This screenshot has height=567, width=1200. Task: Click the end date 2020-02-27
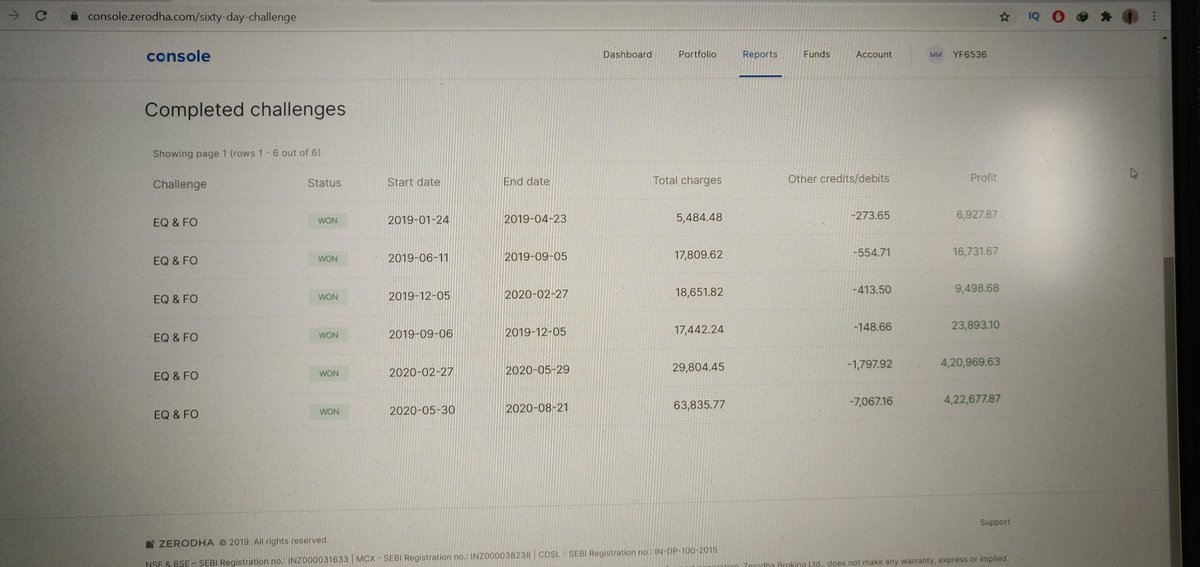pos(535,297)
